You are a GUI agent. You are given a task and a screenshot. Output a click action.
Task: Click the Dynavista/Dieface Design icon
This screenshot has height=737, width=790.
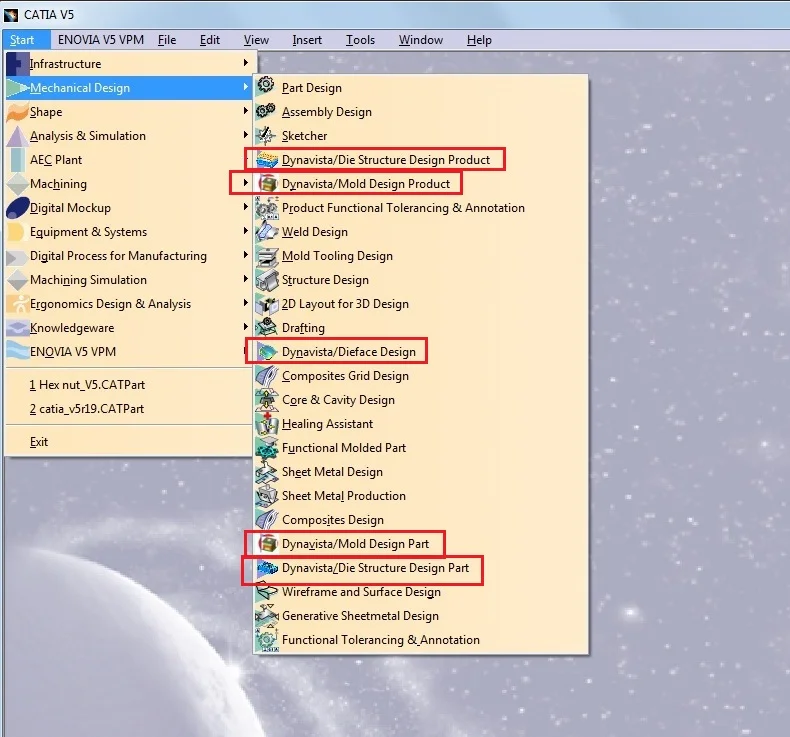[267, 351]
